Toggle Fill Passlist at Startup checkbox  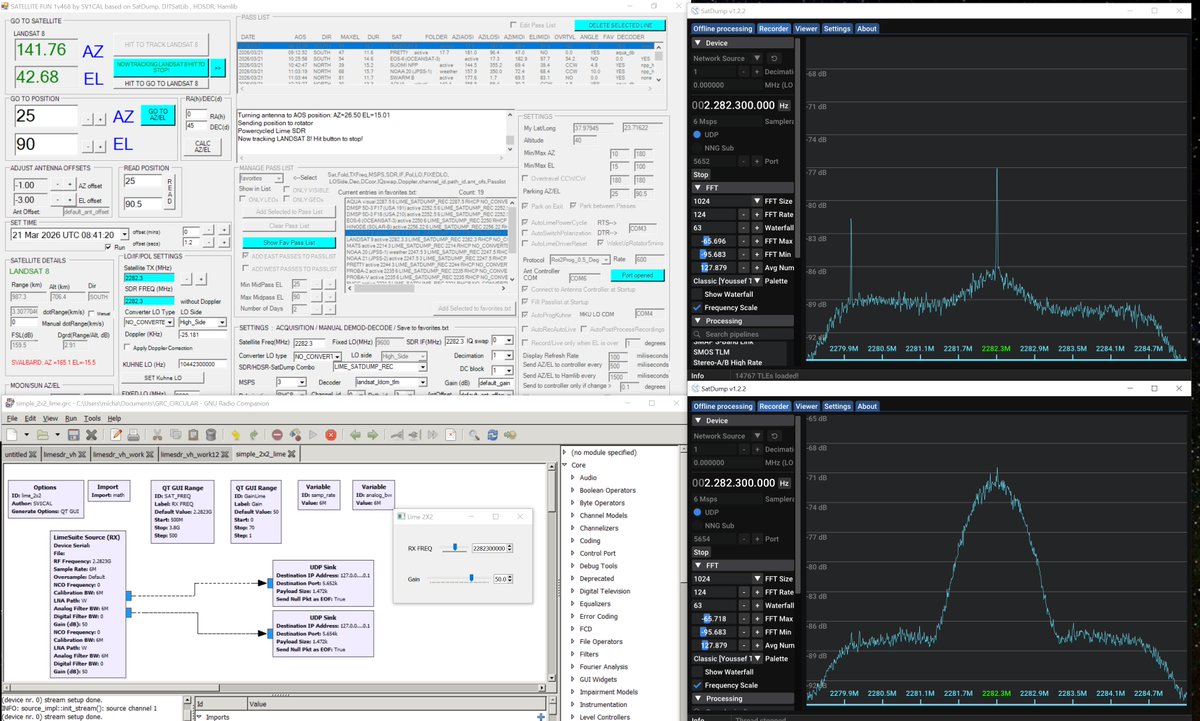pos(527,301)
